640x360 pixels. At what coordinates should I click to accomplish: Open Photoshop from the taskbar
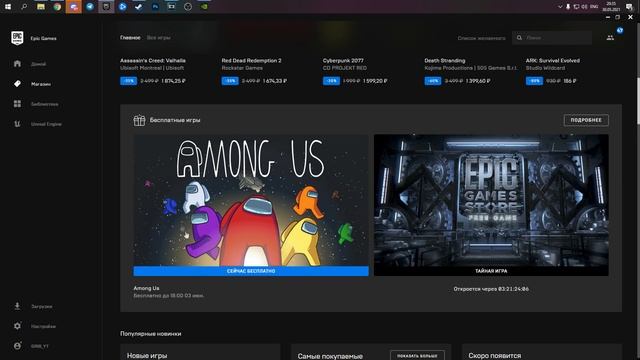[x=155, y=7]
